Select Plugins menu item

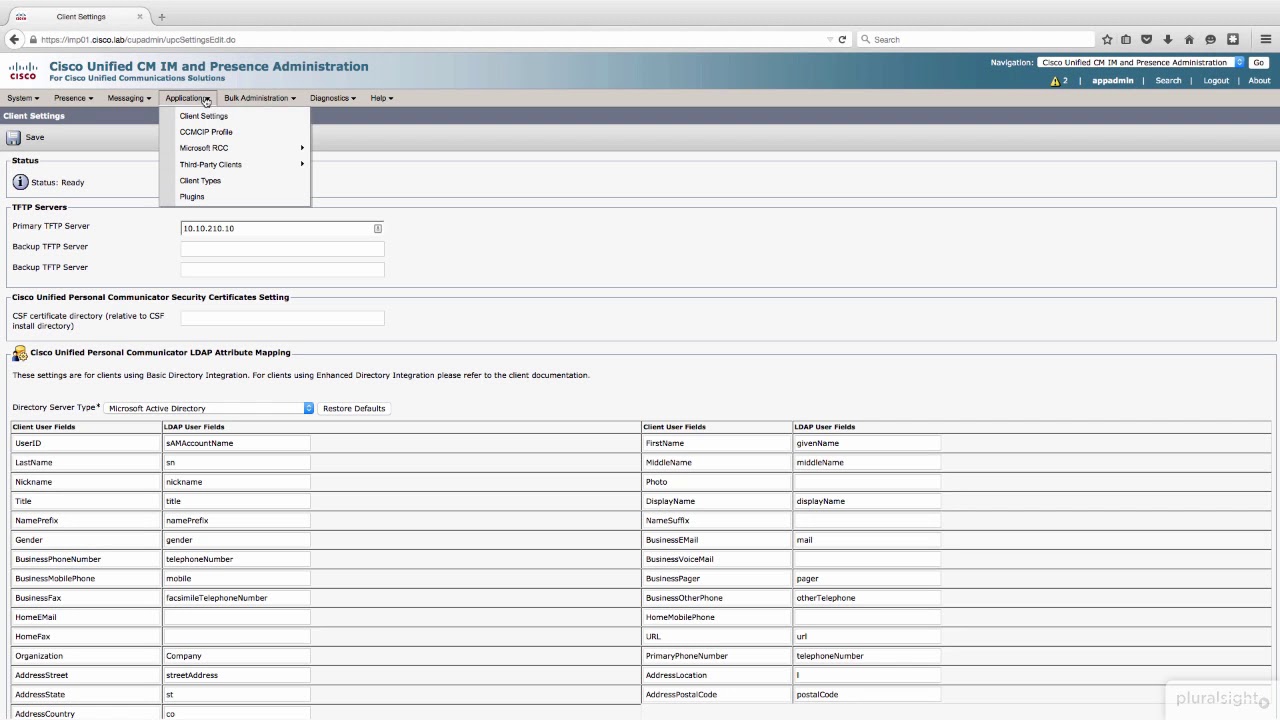click(x=192, y=197)
